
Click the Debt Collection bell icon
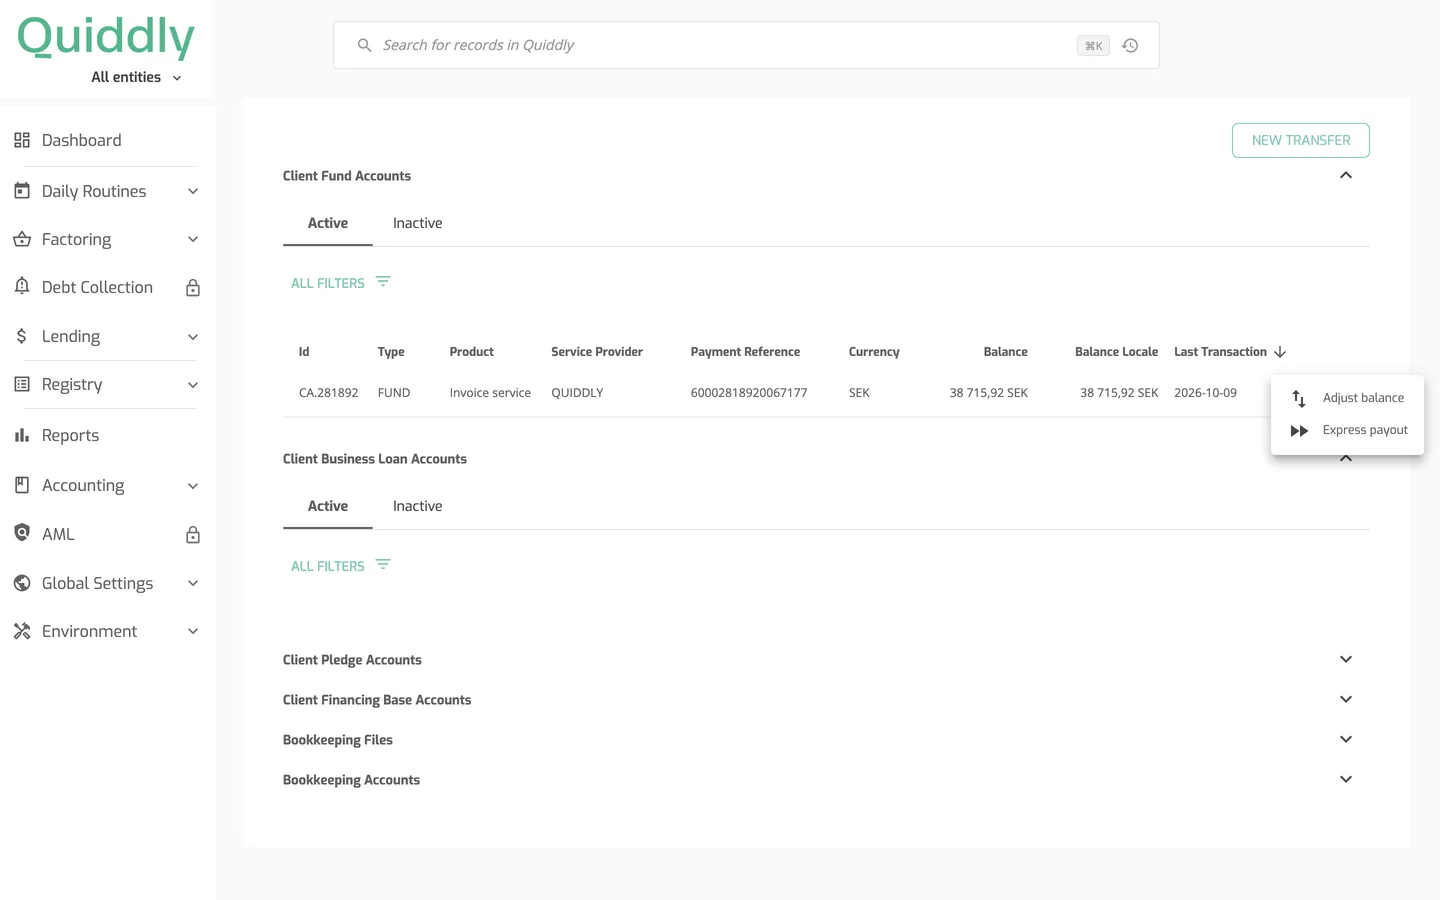click(22, 286)
